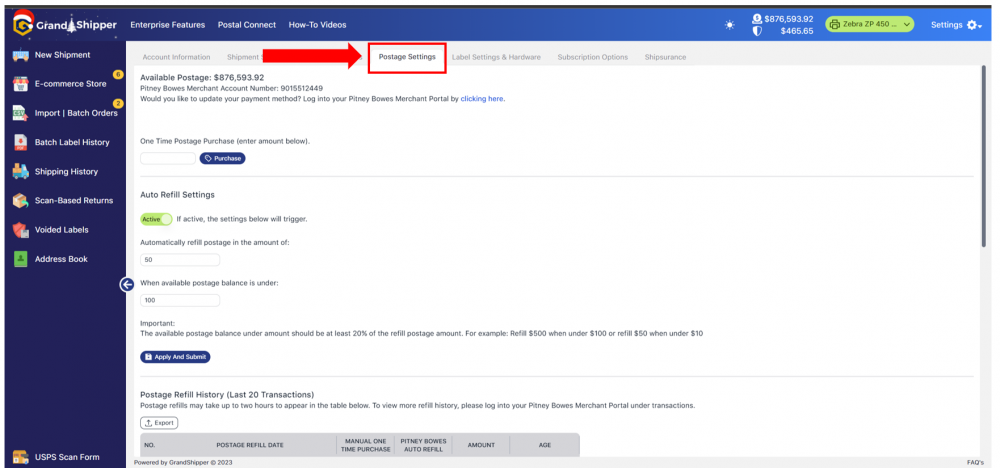Click the Purchase button
This screenshot has height=468, width=1000.
tap(223, 158)
